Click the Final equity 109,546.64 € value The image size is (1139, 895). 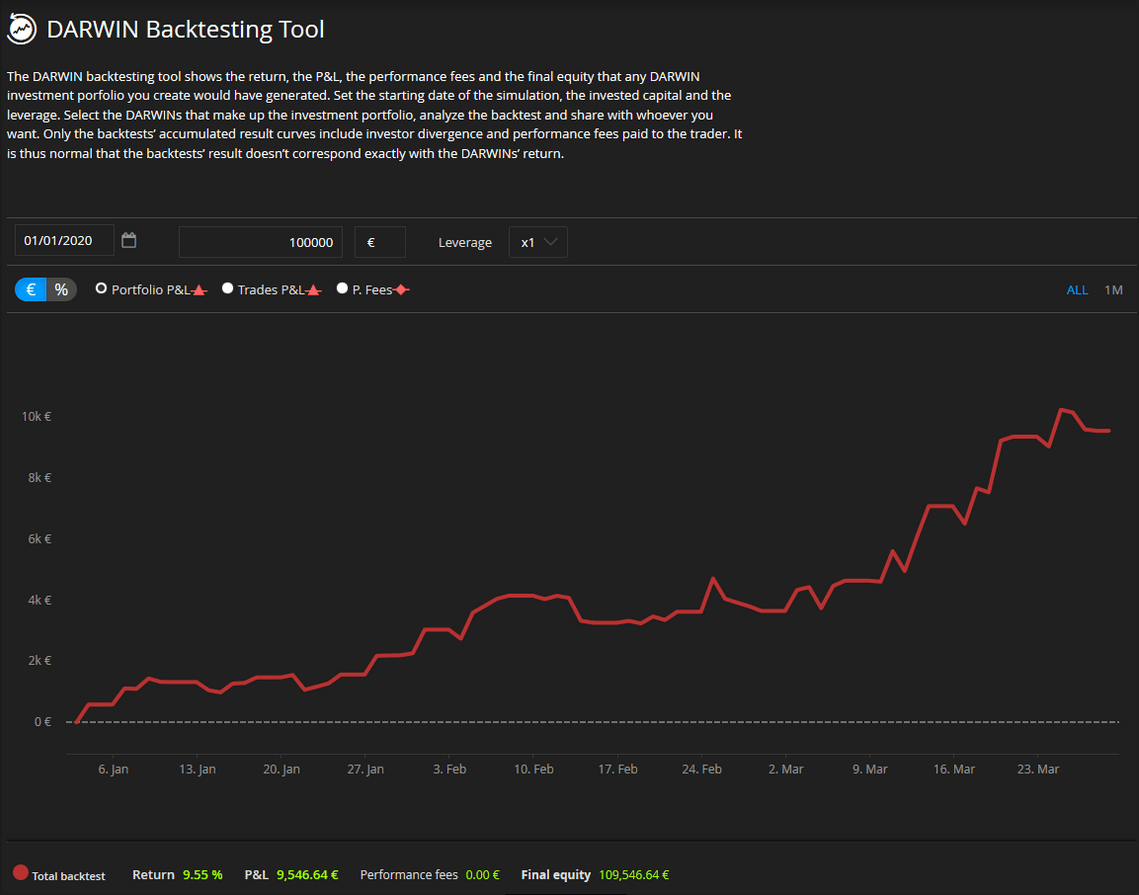point(634,875)
